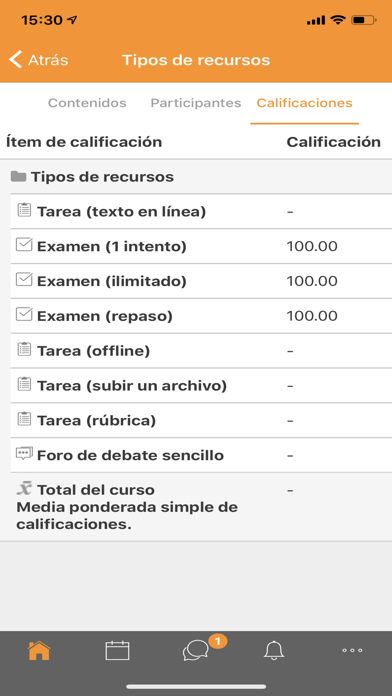Select the Calificaciones tab
The height and width of the screenshot is (696, 392).
point(305,103)
